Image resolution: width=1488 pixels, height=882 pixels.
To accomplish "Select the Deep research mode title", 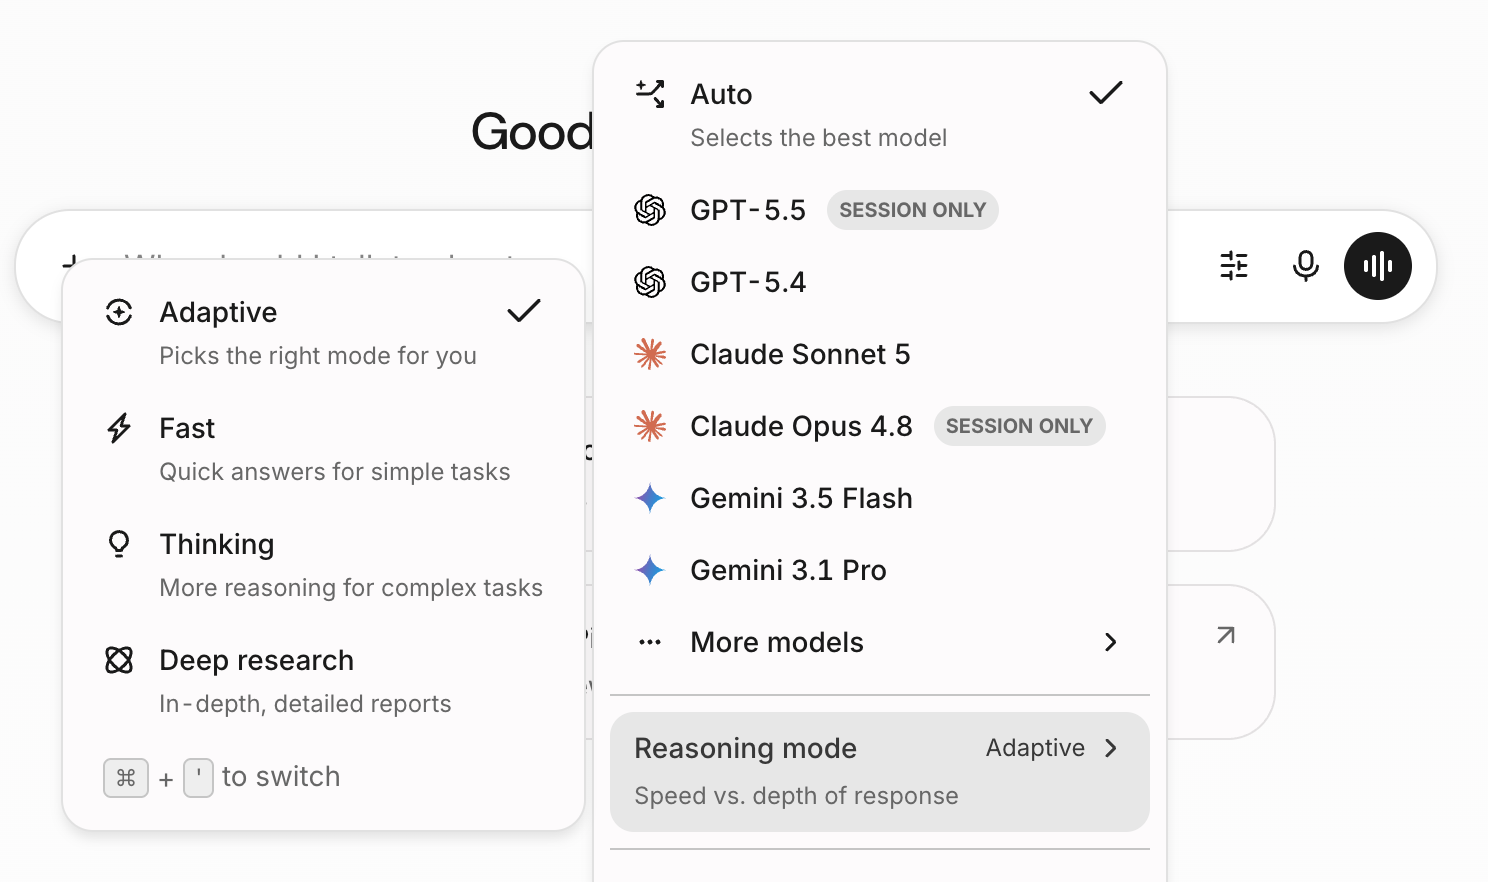I will (257, 660).
